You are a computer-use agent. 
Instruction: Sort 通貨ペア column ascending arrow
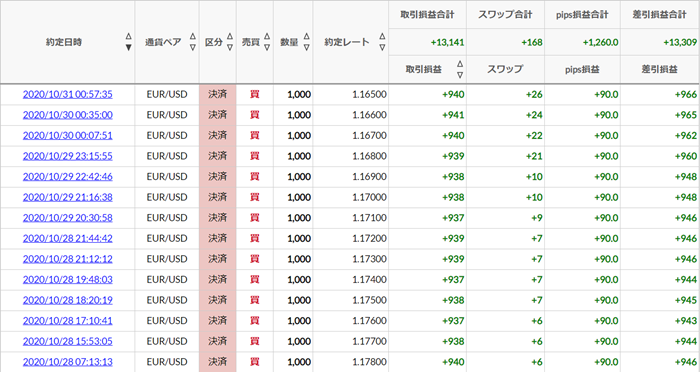(193, 36)
